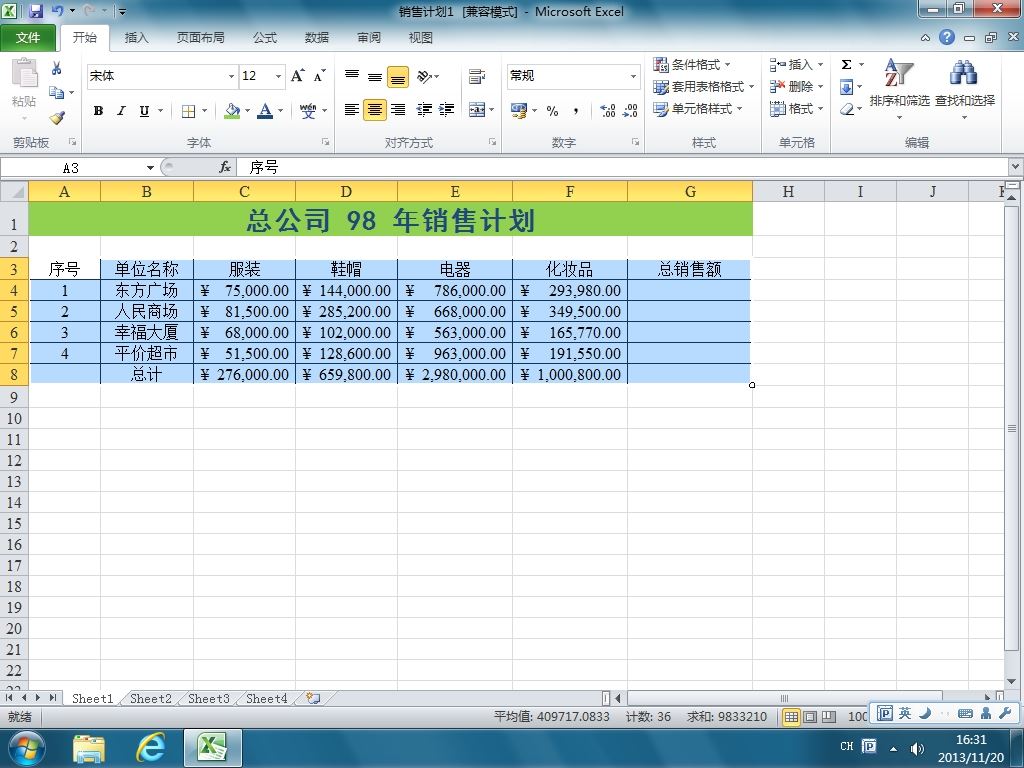This screenshot has width=1024, height=768.
Task: Click the Cut scissors icon
Action: click(56, 68)
